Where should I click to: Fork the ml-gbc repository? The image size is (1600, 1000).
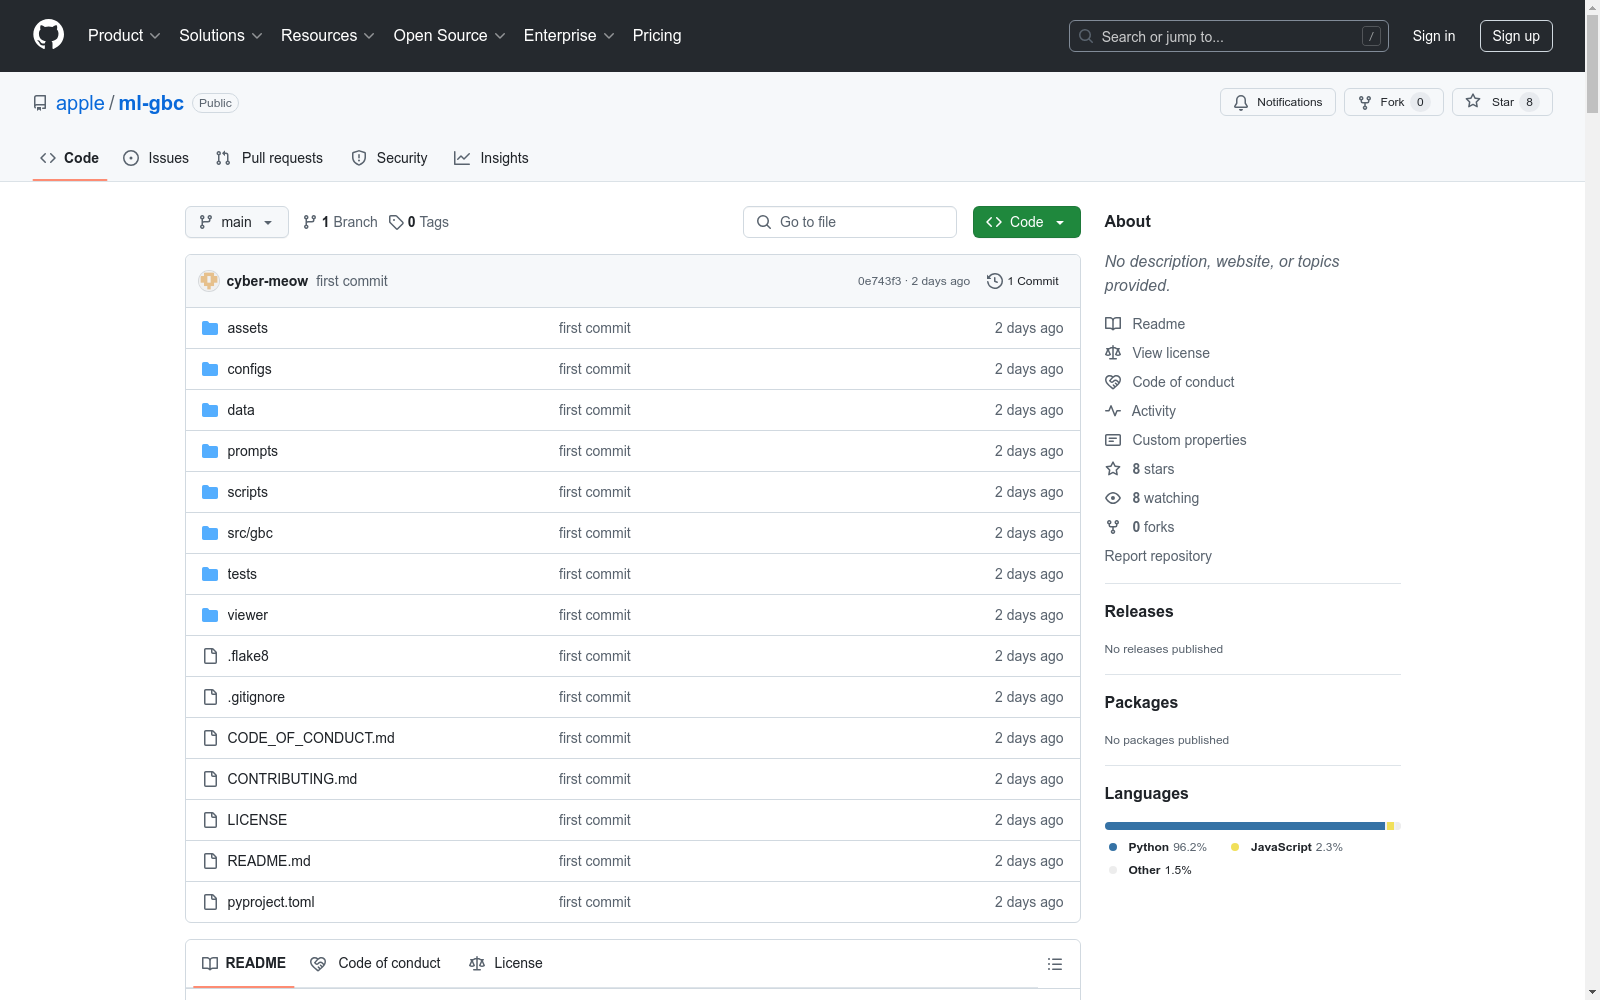[1394, 102]
